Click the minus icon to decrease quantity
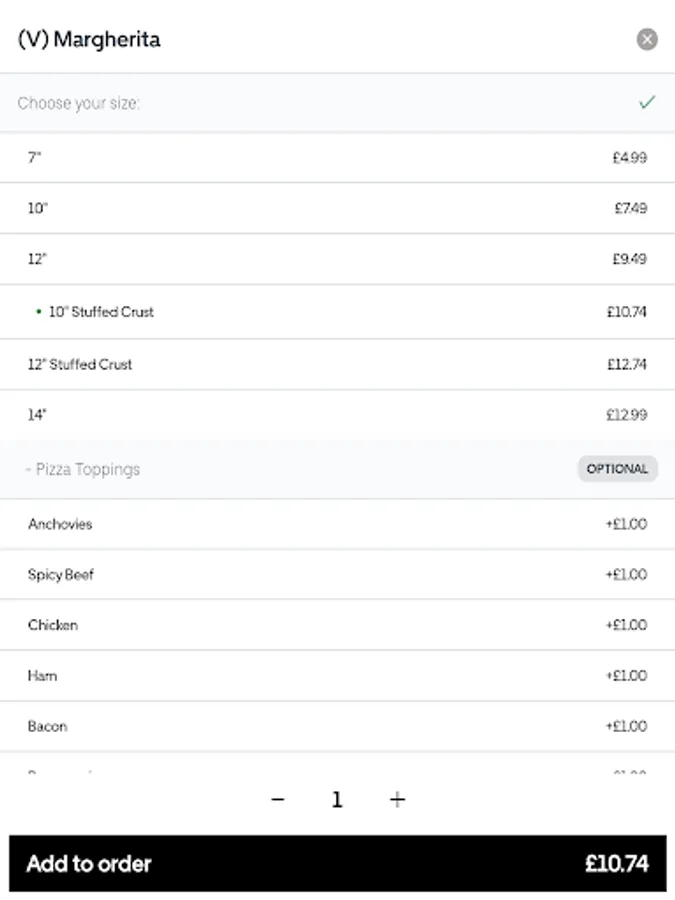The height and width of the screenshot is (900, 675). point(278,799)
